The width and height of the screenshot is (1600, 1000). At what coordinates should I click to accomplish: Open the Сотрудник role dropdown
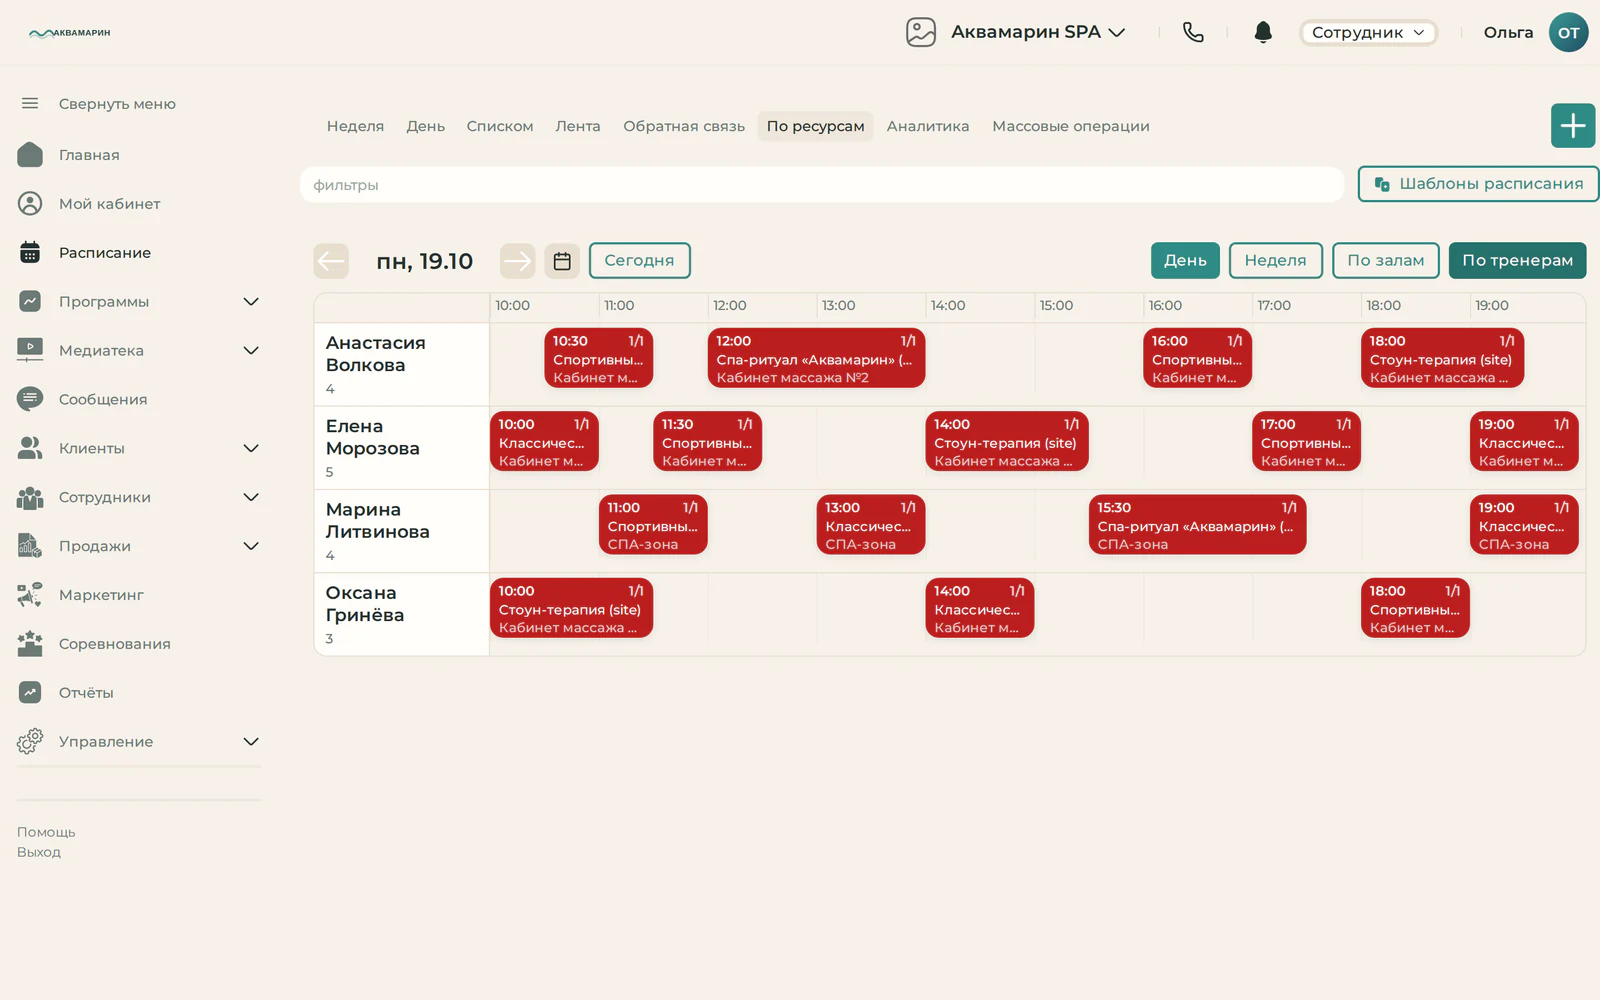(x=1368, y=32)
